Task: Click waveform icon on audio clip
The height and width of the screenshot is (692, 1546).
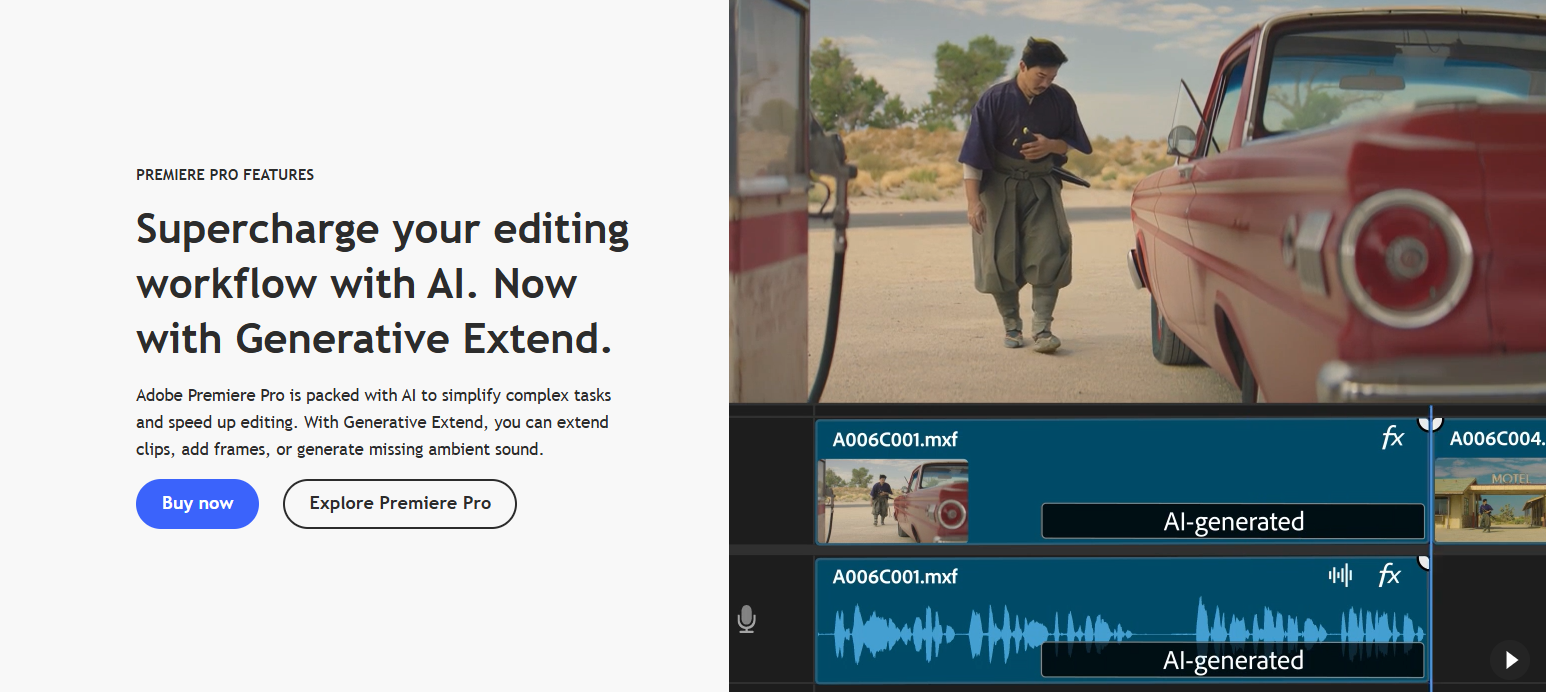Action: tap(1340, 575)
